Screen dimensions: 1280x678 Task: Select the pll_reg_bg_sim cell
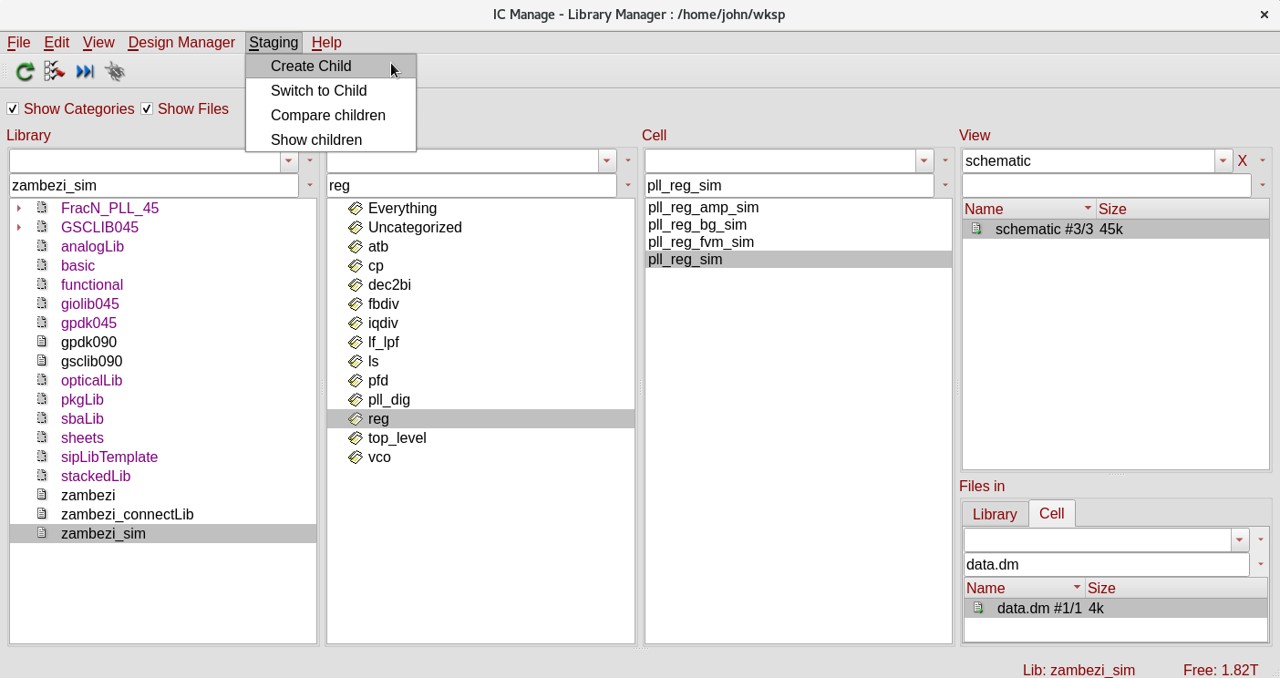(x=697, y=225)
